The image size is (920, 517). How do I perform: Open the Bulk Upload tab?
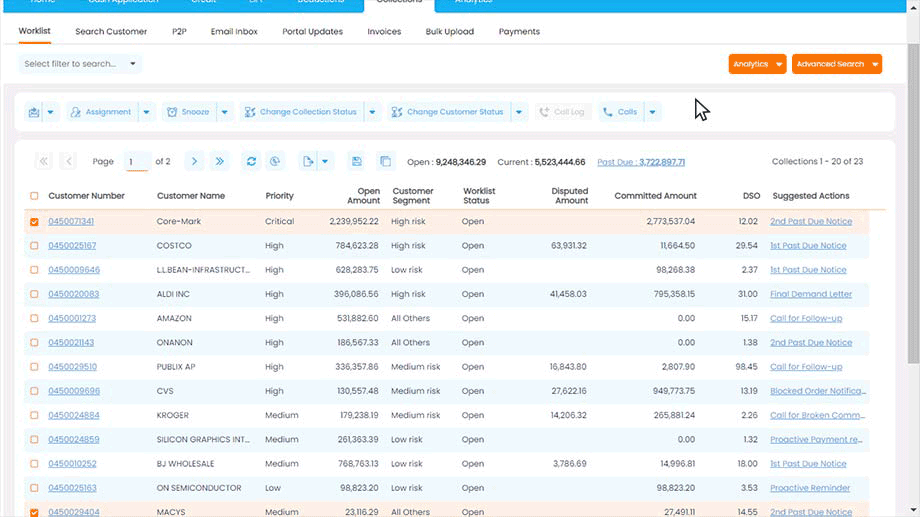pyautogui.click(x=449, y=32)
